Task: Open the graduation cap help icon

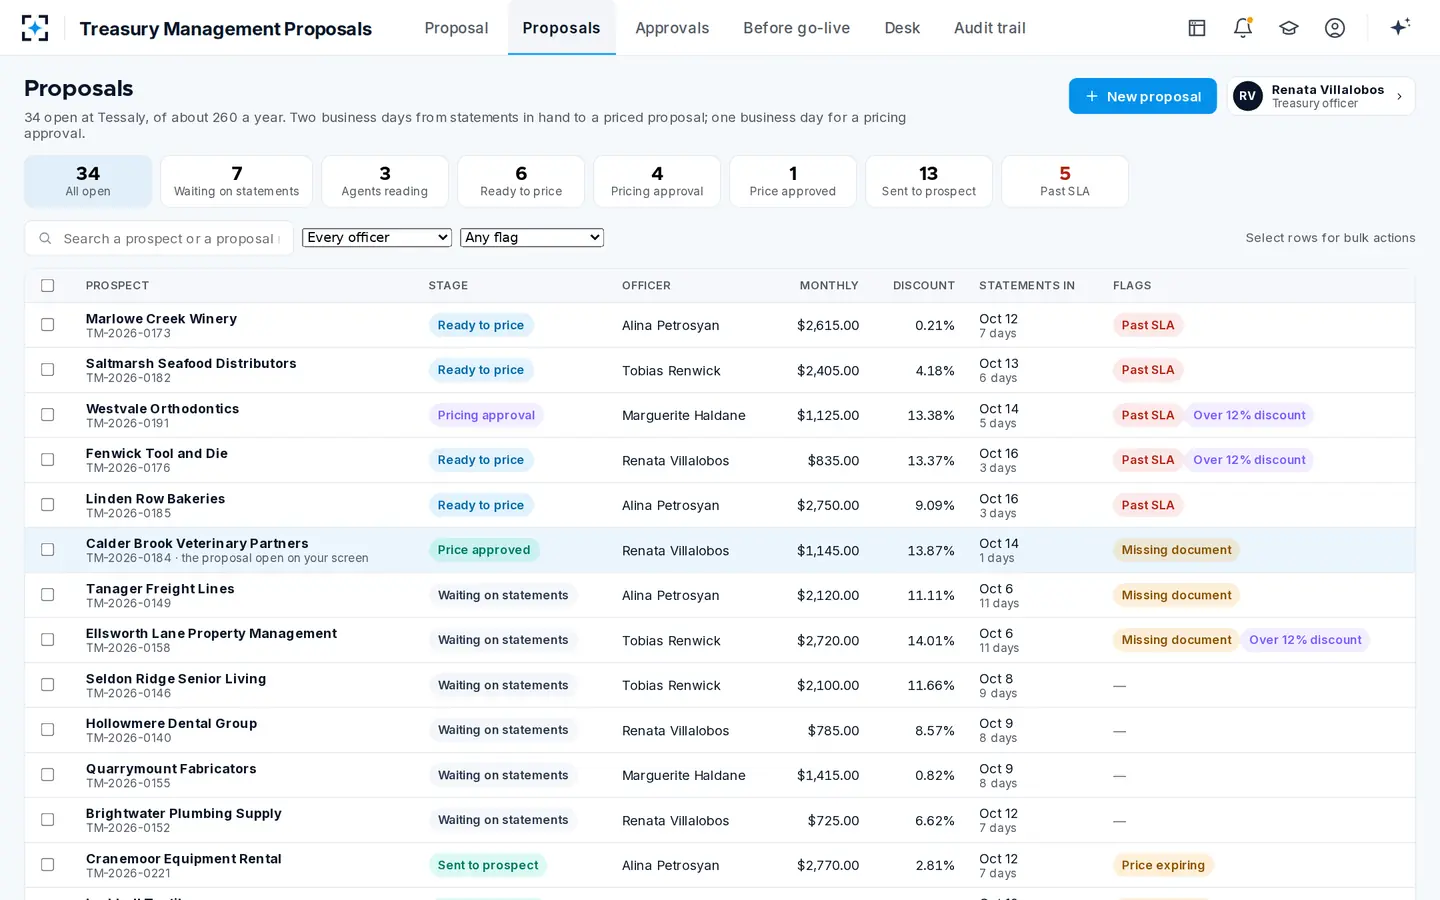Action: [1289, 28]
